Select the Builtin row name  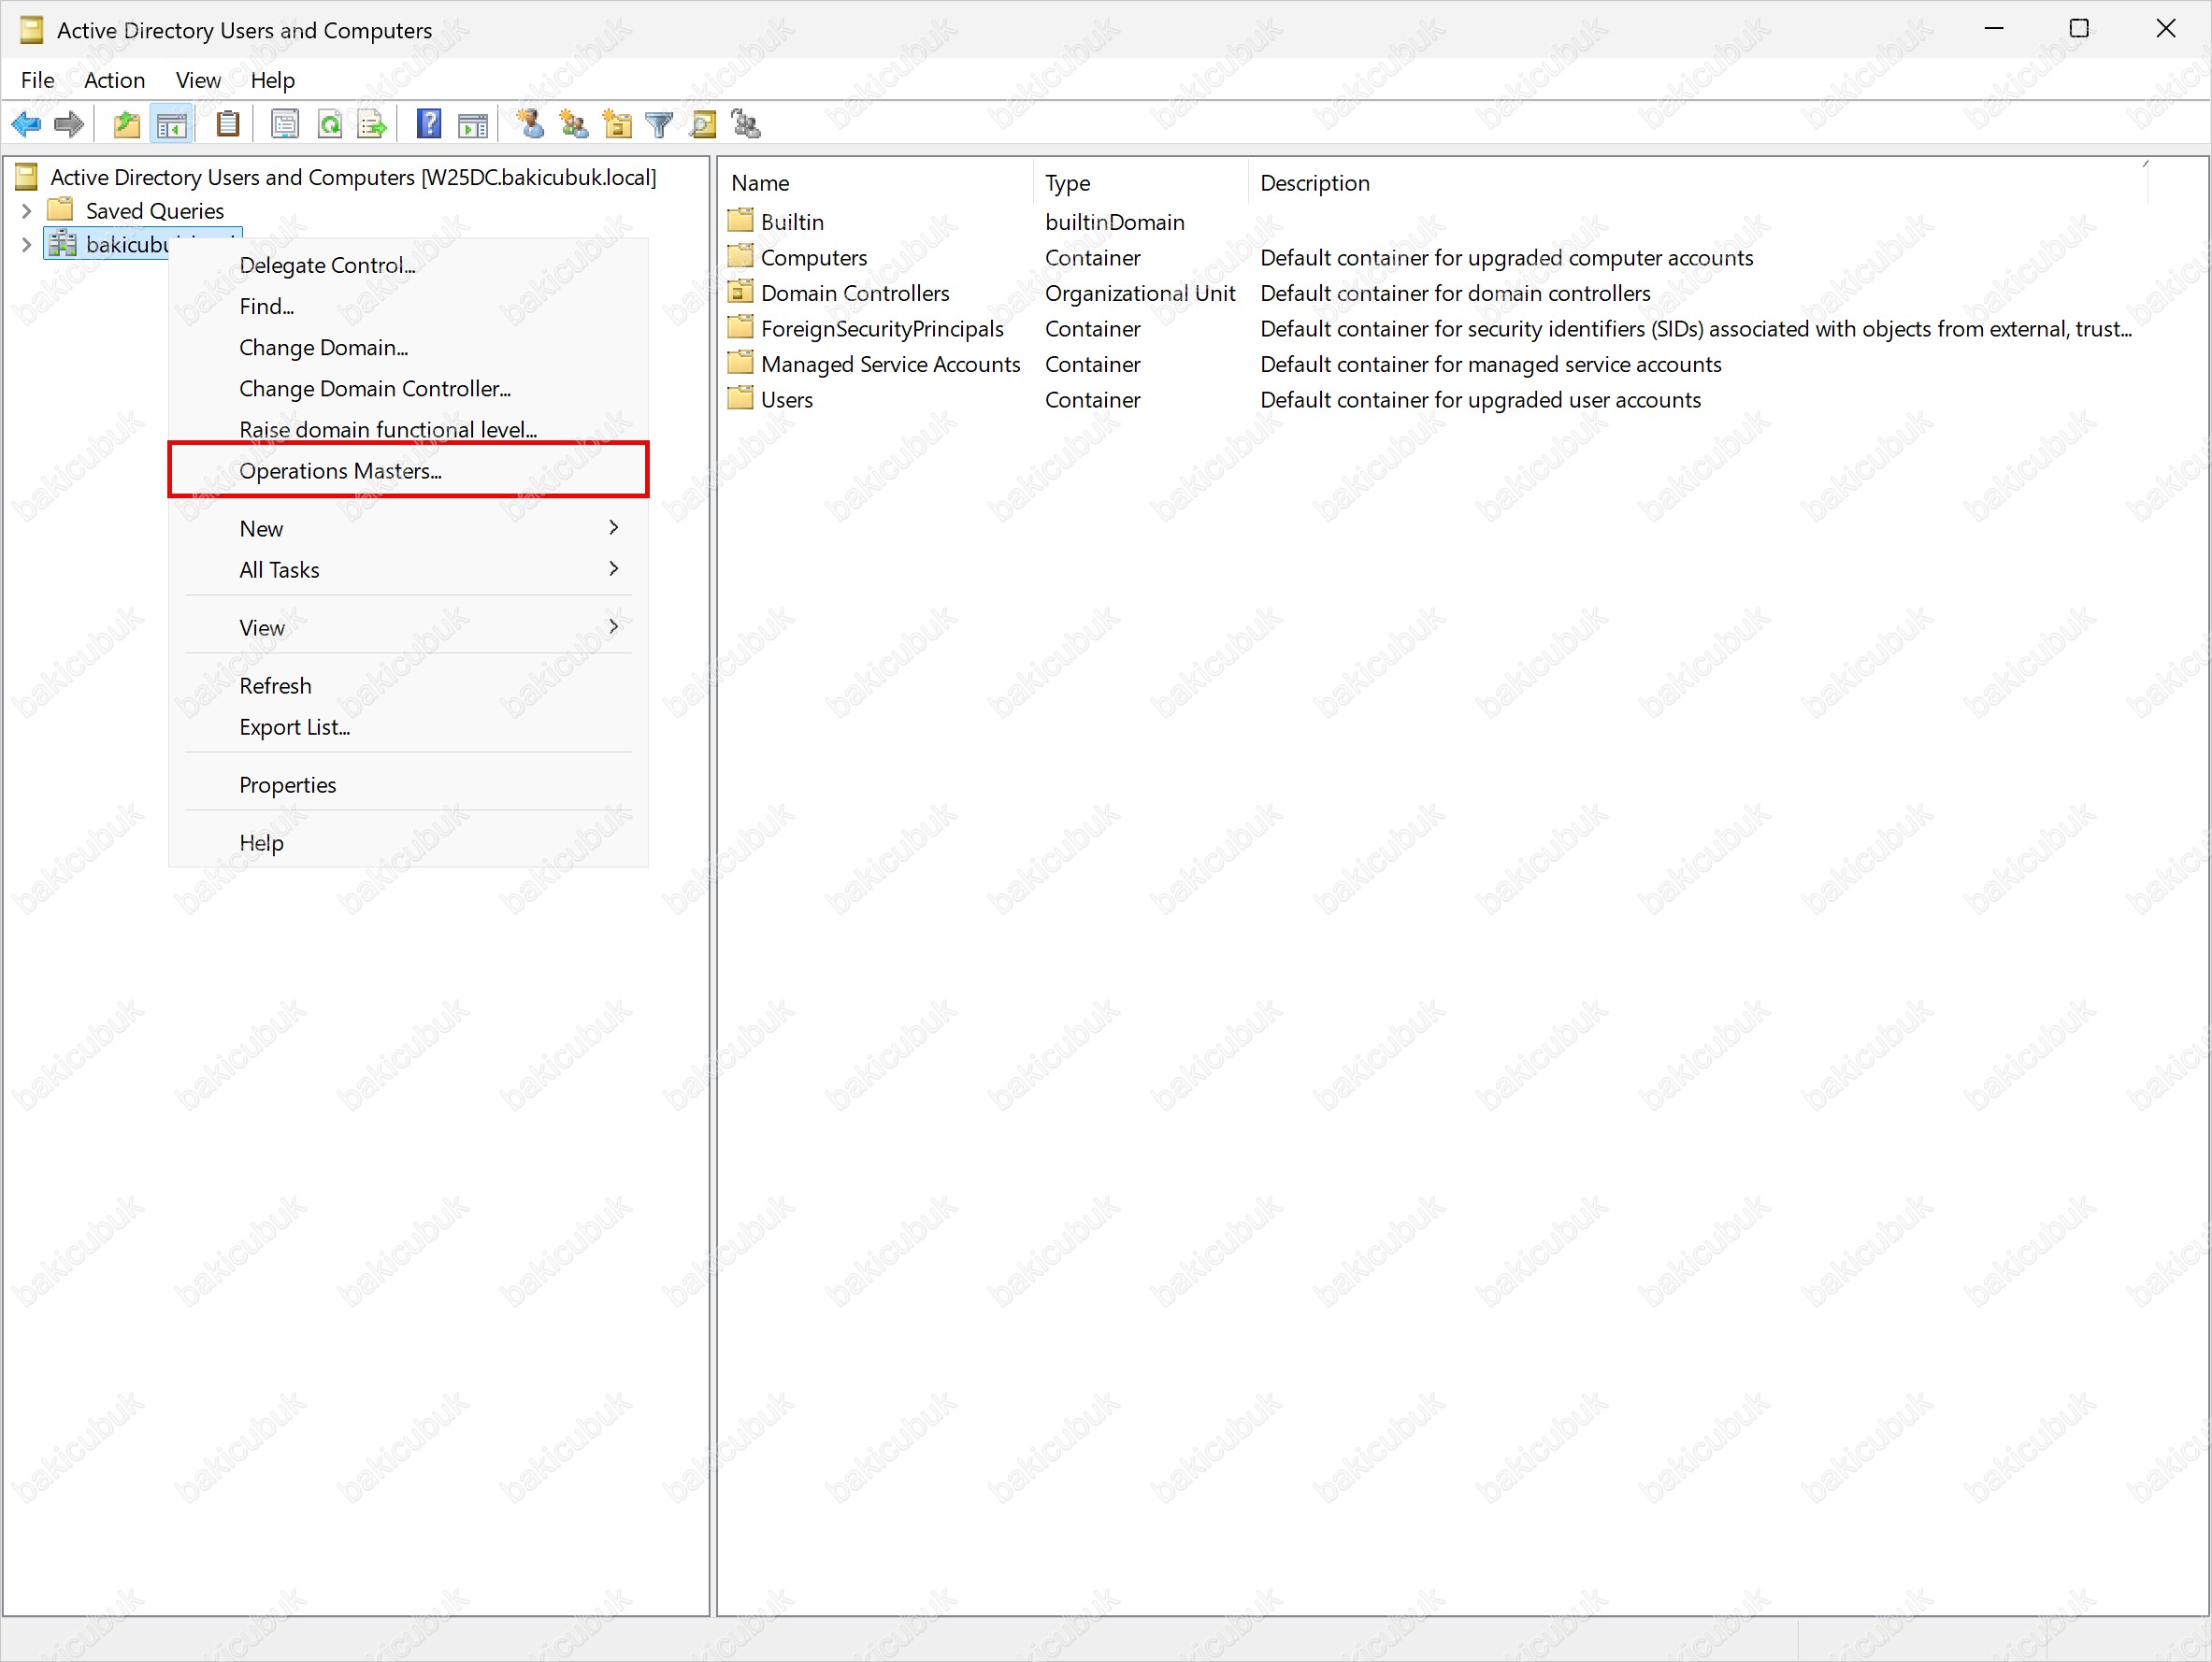792,221
